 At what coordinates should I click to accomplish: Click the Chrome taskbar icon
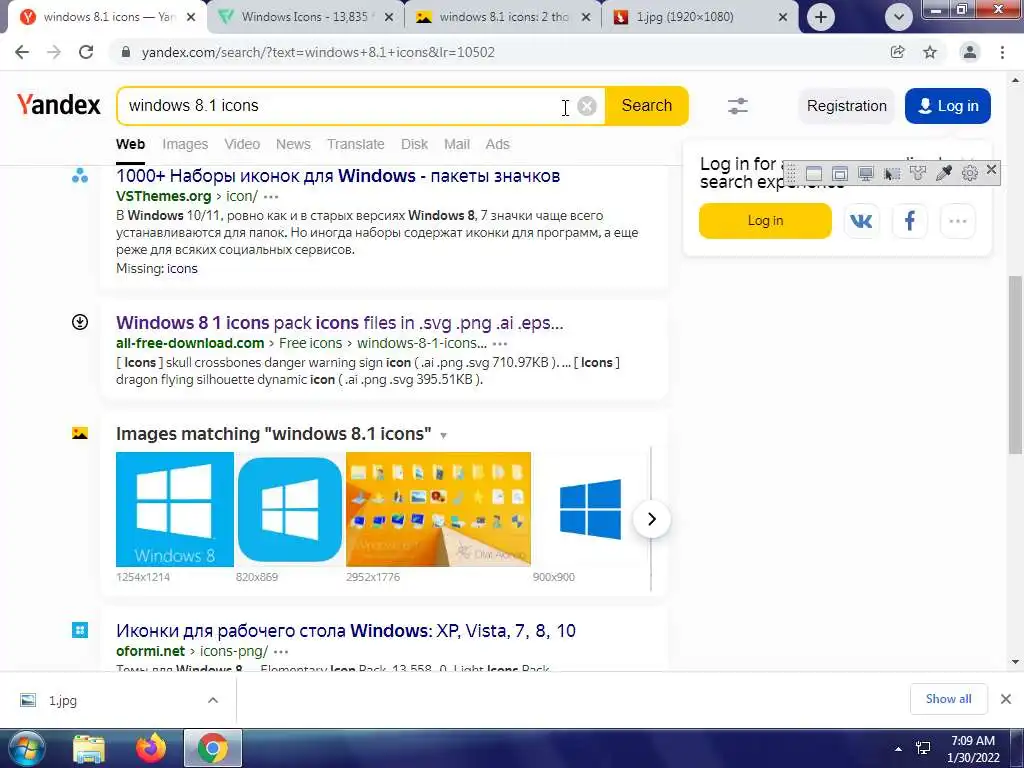[213, 748]
